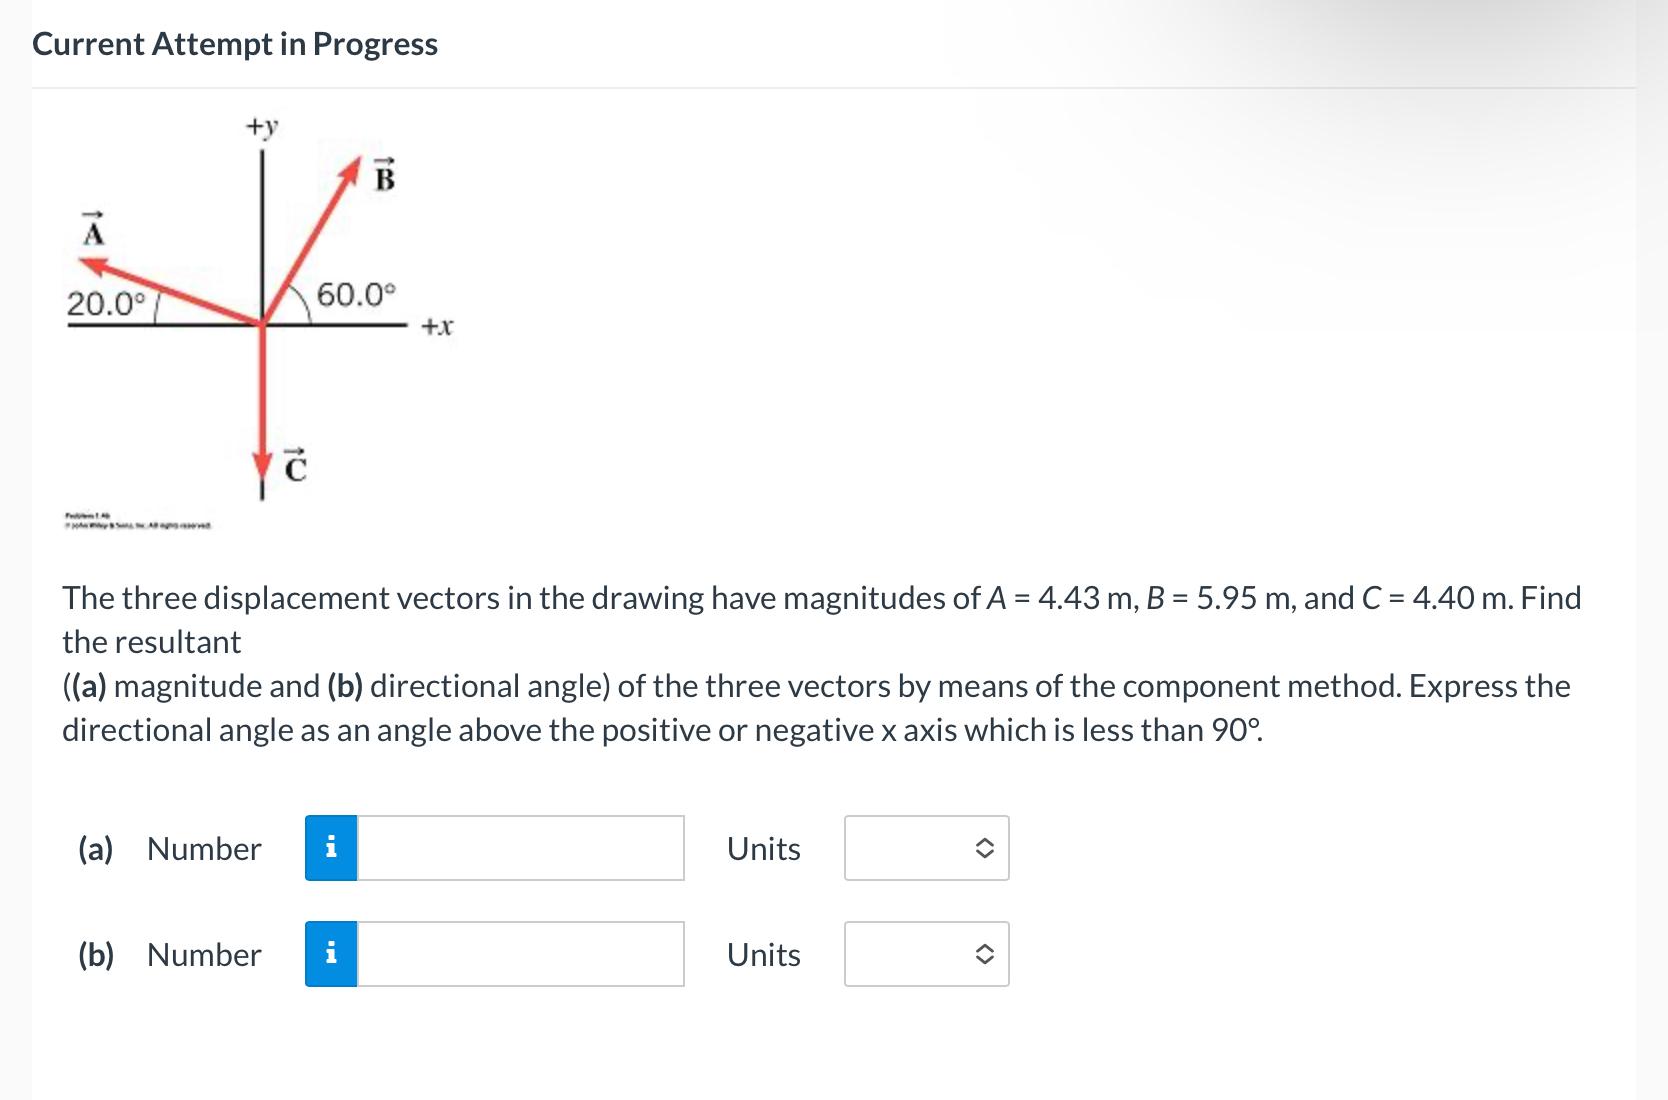The height and width of the screenshot is (1100, 1668).
Task: Click inside the part (b) Number field
Action: pos(520,954)
